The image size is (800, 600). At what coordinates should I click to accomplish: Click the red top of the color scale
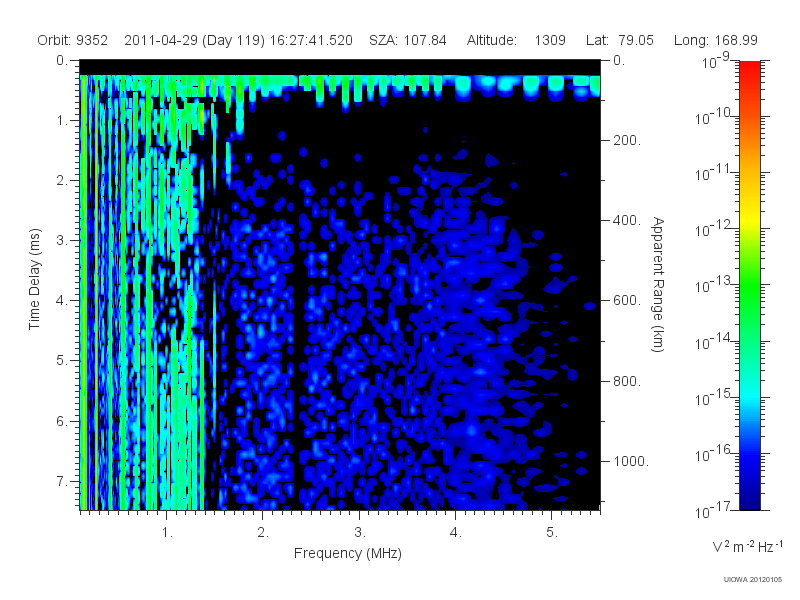point(750,71)
